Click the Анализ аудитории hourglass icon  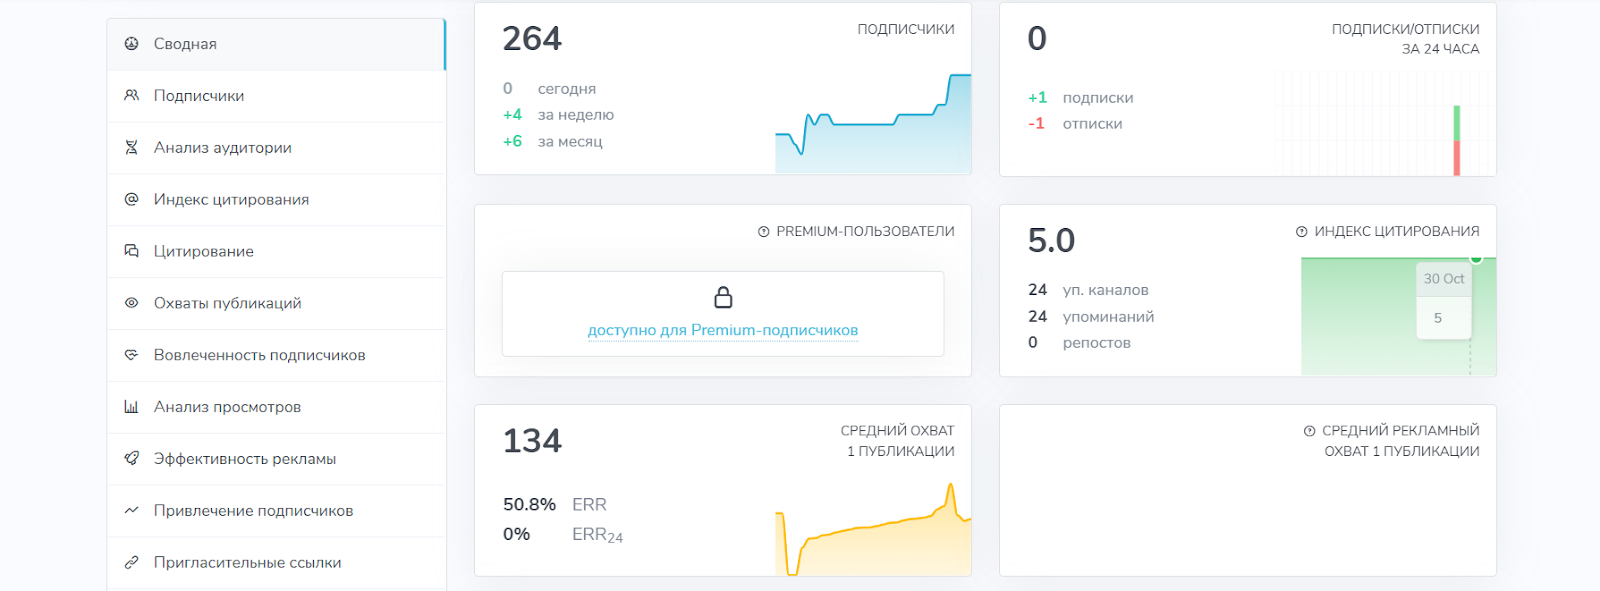pyautogui.click(x=131, y=148)
